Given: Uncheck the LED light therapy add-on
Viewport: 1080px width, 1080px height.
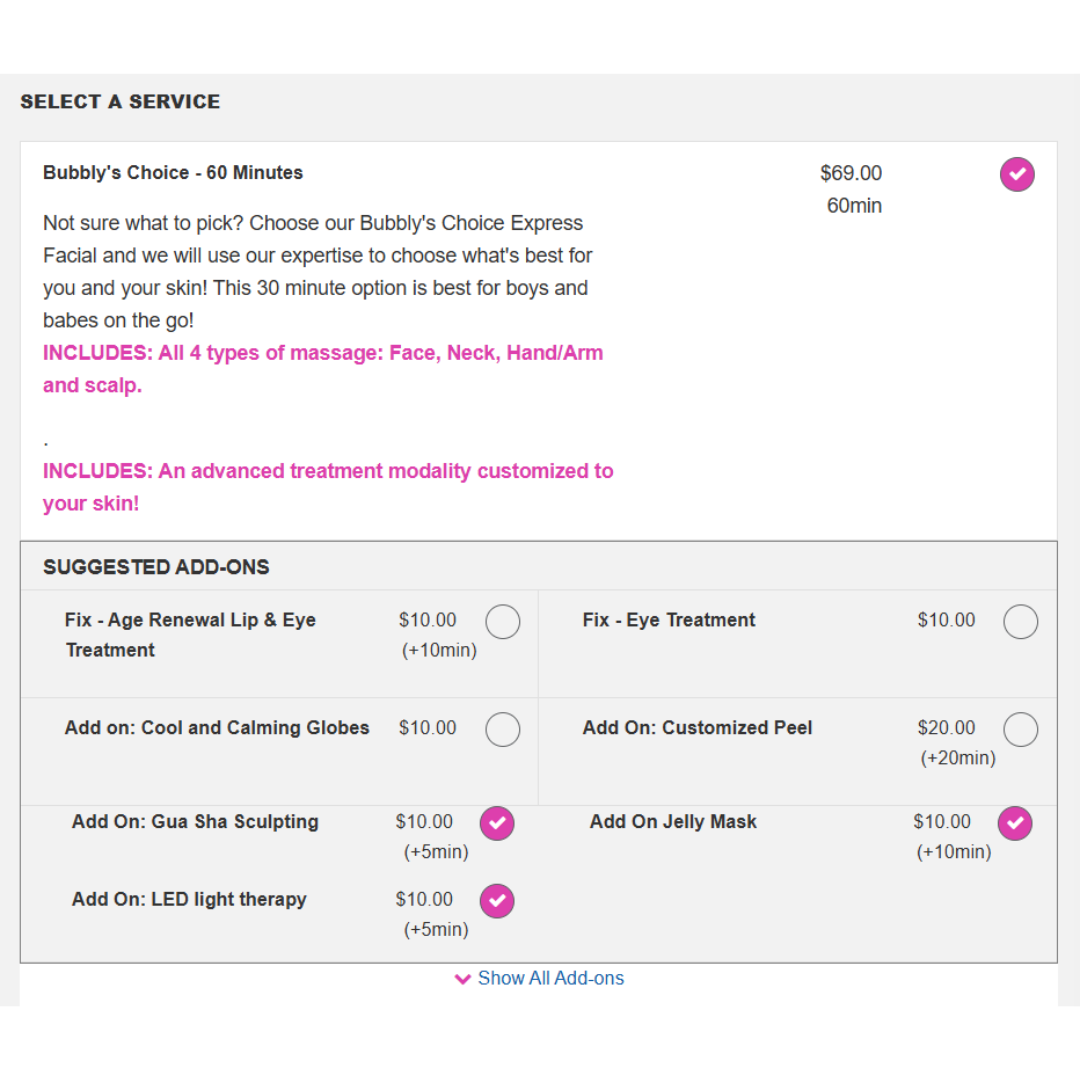Looking at the screenshot, I should [x=497, y=901].
